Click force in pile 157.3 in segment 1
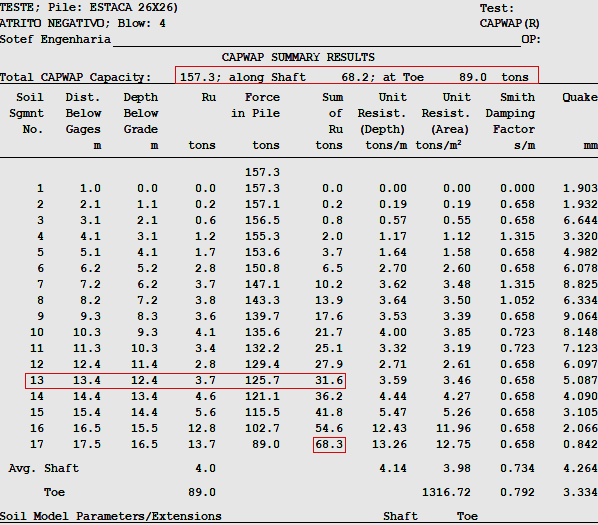The height and width of the screenshot is (525, 598). coord(262,188)
